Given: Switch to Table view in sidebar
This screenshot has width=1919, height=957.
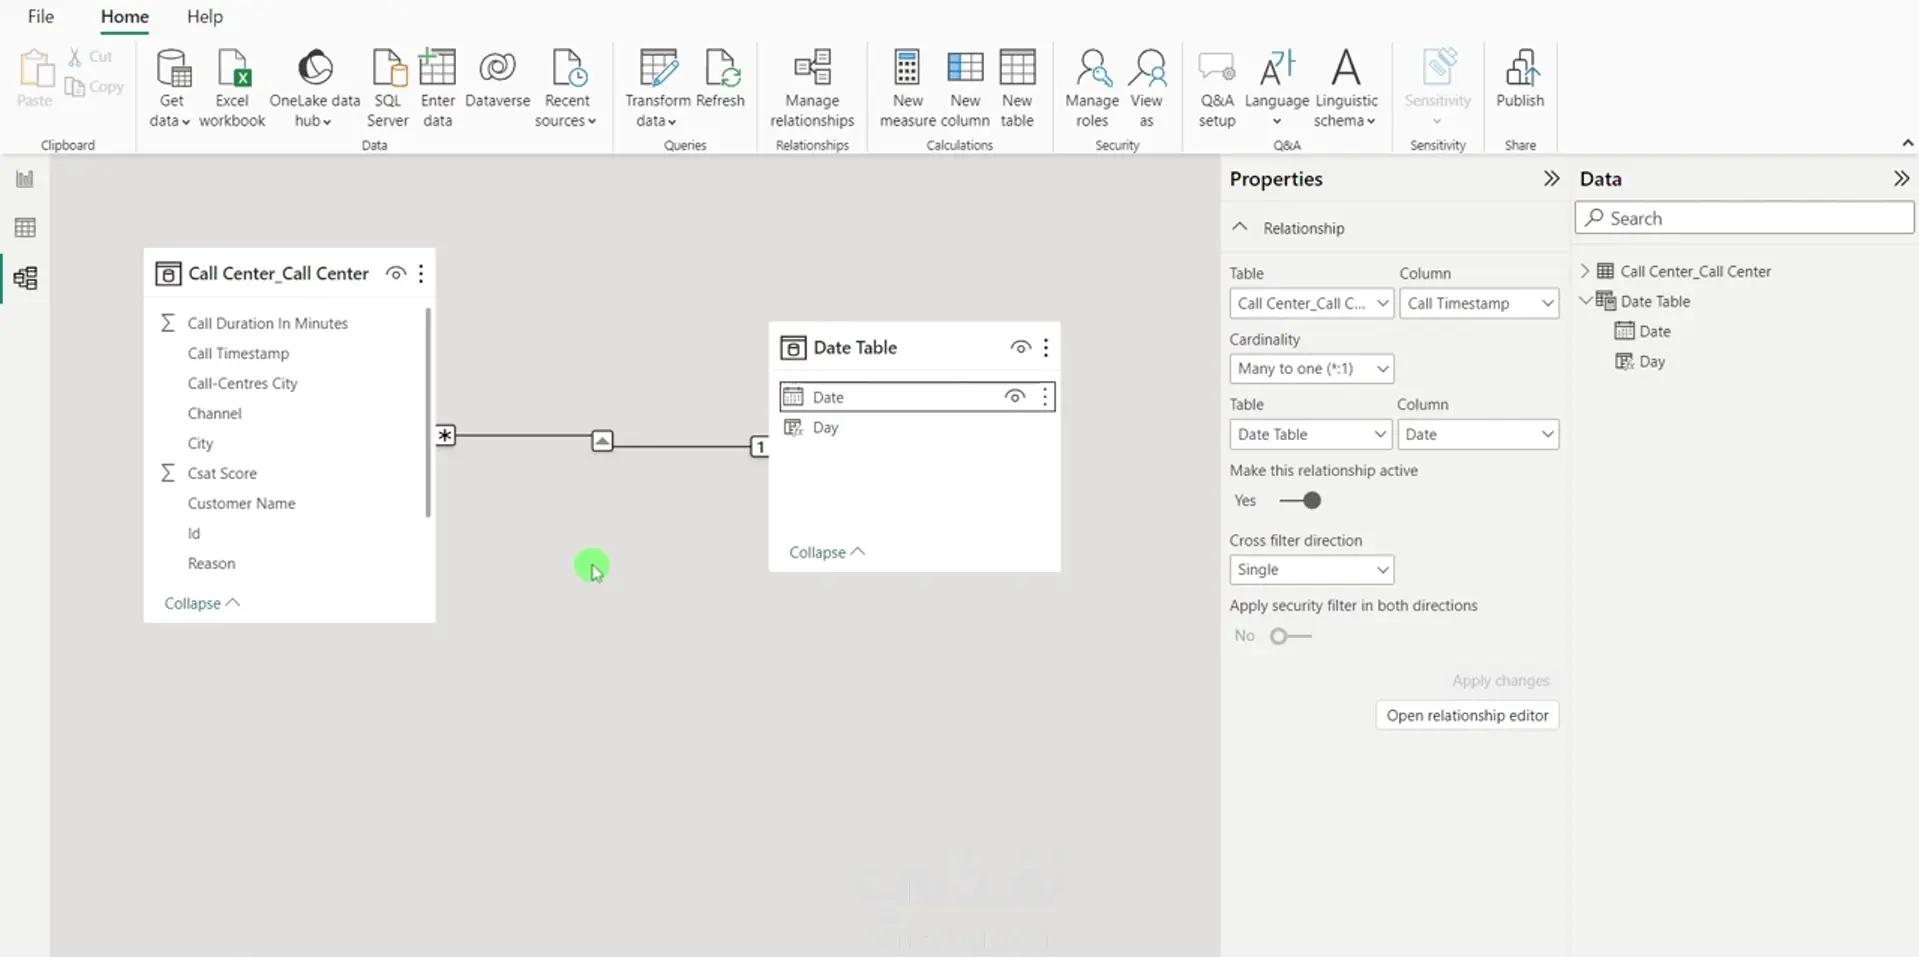Looking at the screenshot, I should 25,228.
